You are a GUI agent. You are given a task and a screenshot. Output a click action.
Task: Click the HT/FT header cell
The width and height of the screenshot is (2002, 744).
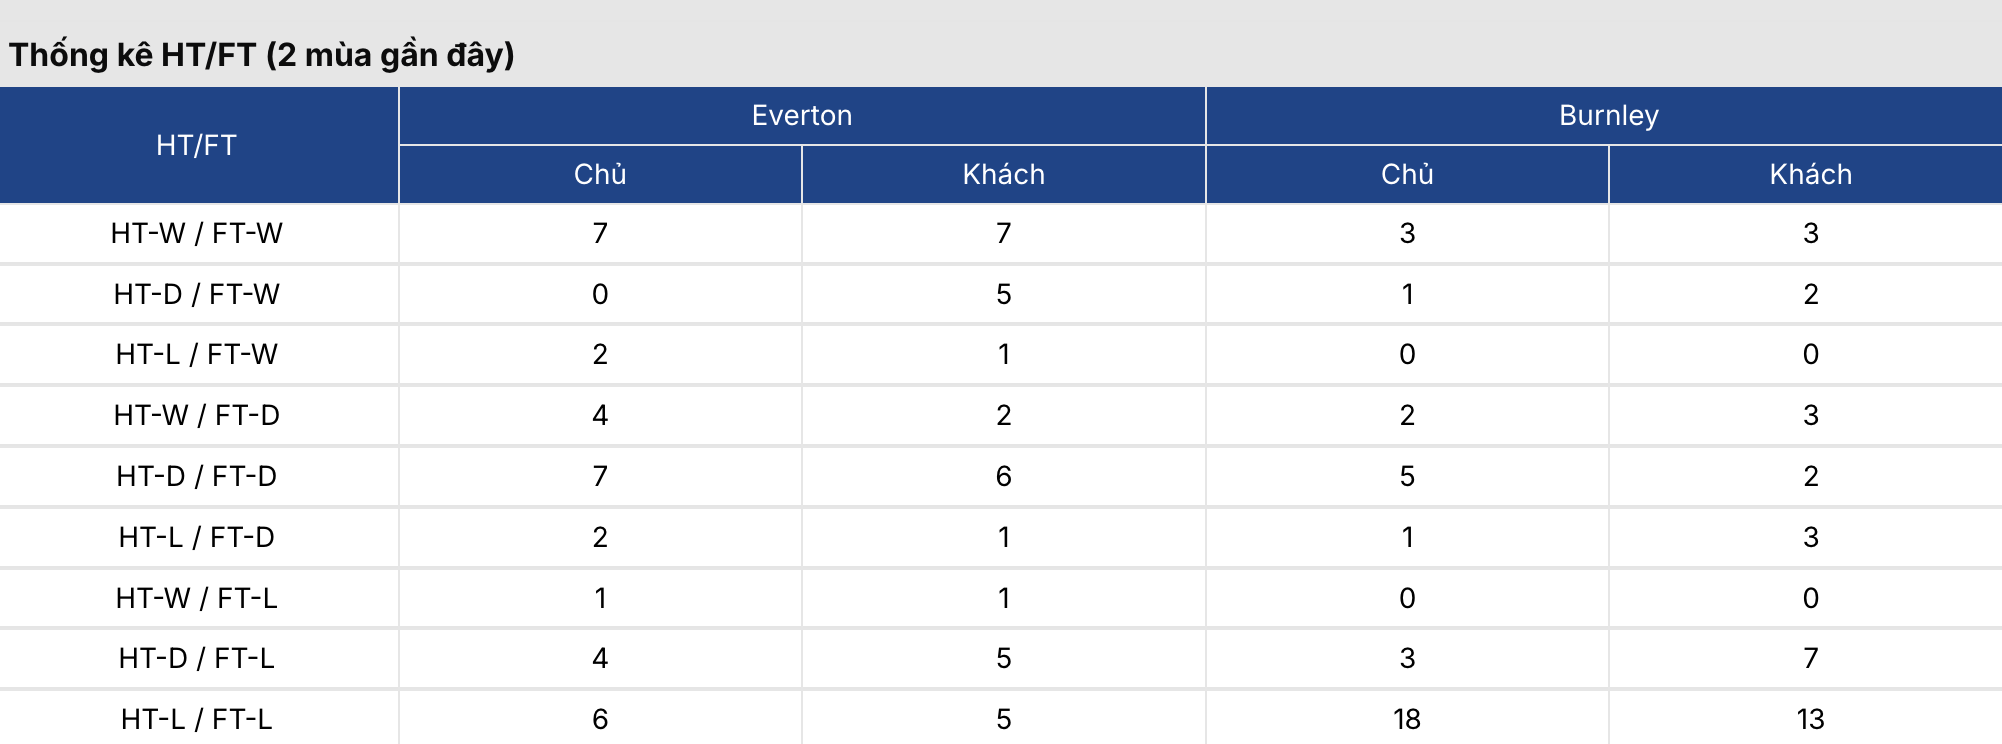[197, 146]
